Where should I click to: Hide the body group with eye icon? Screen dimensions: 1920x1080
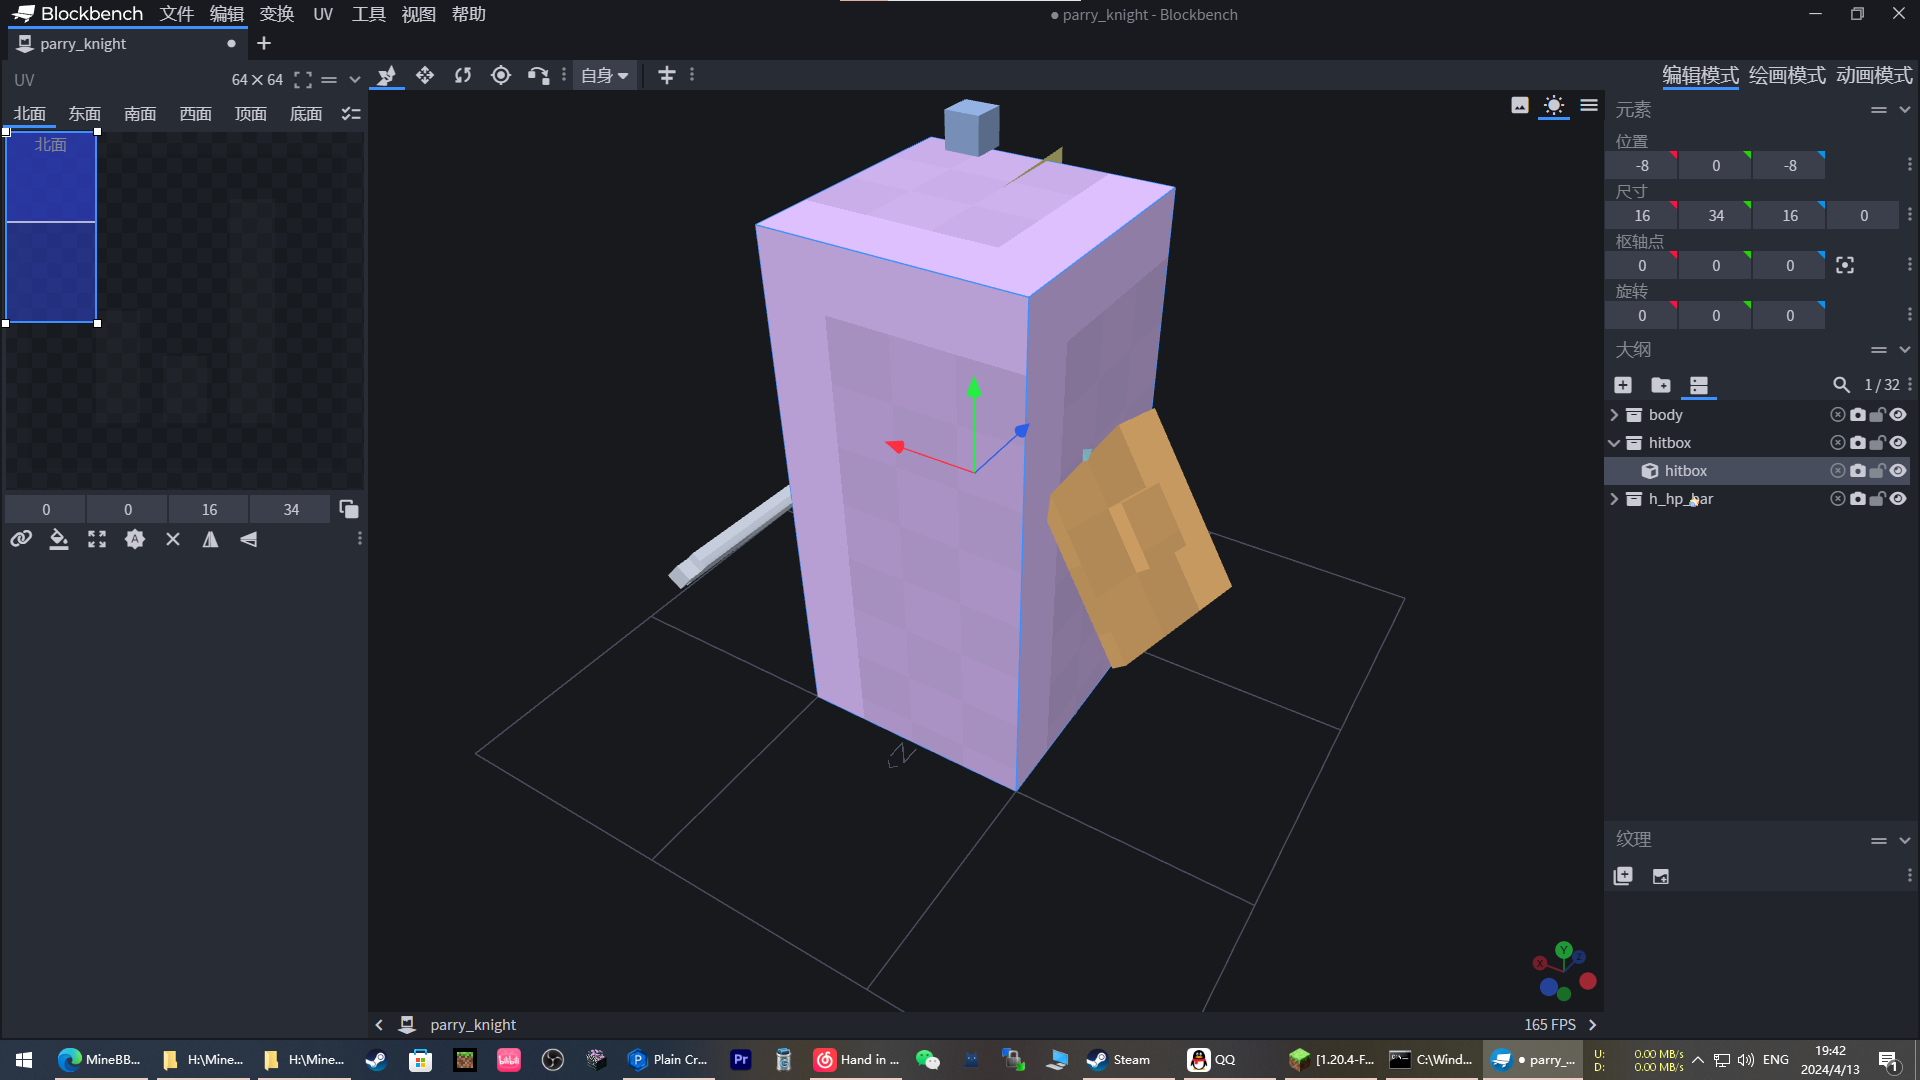tap(1898, 415)
